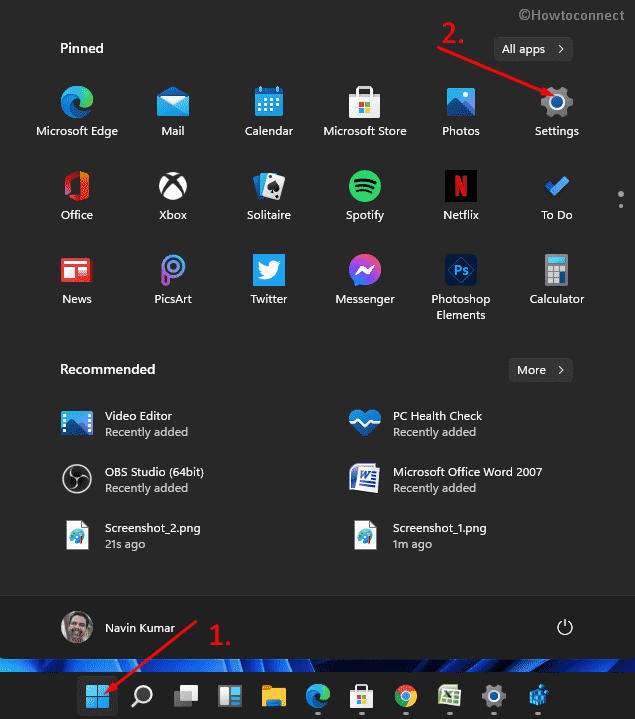Go to next page of pinned apps
The image size is (635, 719).
point(621,206)
